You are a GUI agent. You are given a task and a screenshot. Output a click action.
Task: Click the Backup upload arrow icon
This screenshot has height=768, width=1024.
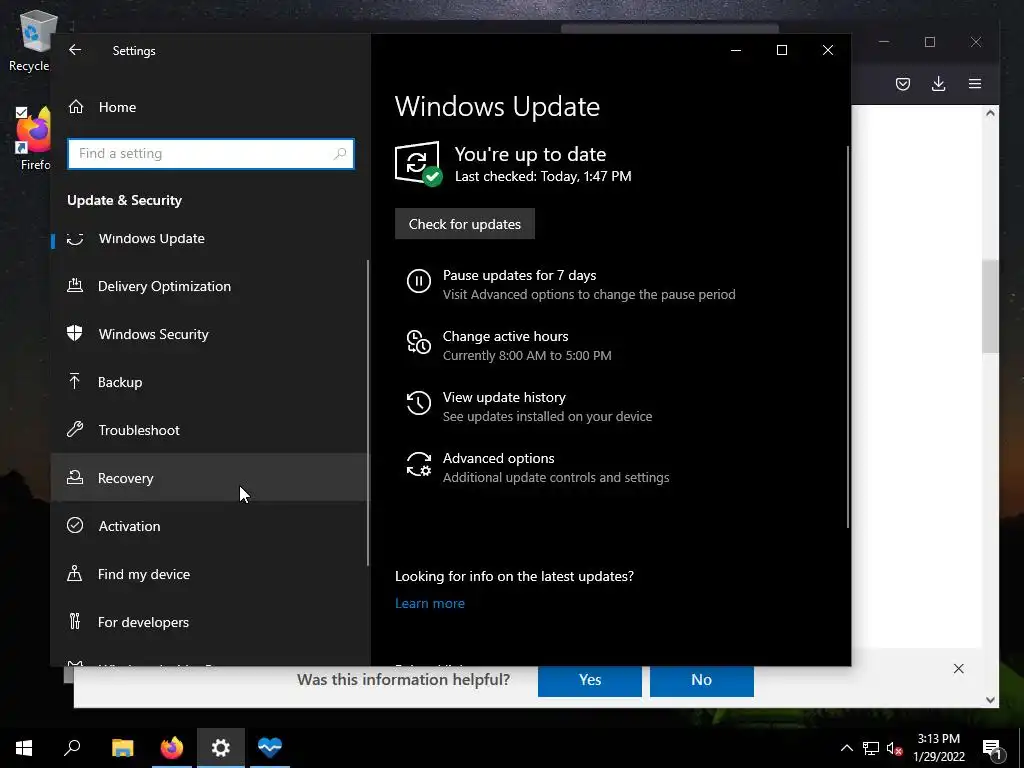[74, 381]
